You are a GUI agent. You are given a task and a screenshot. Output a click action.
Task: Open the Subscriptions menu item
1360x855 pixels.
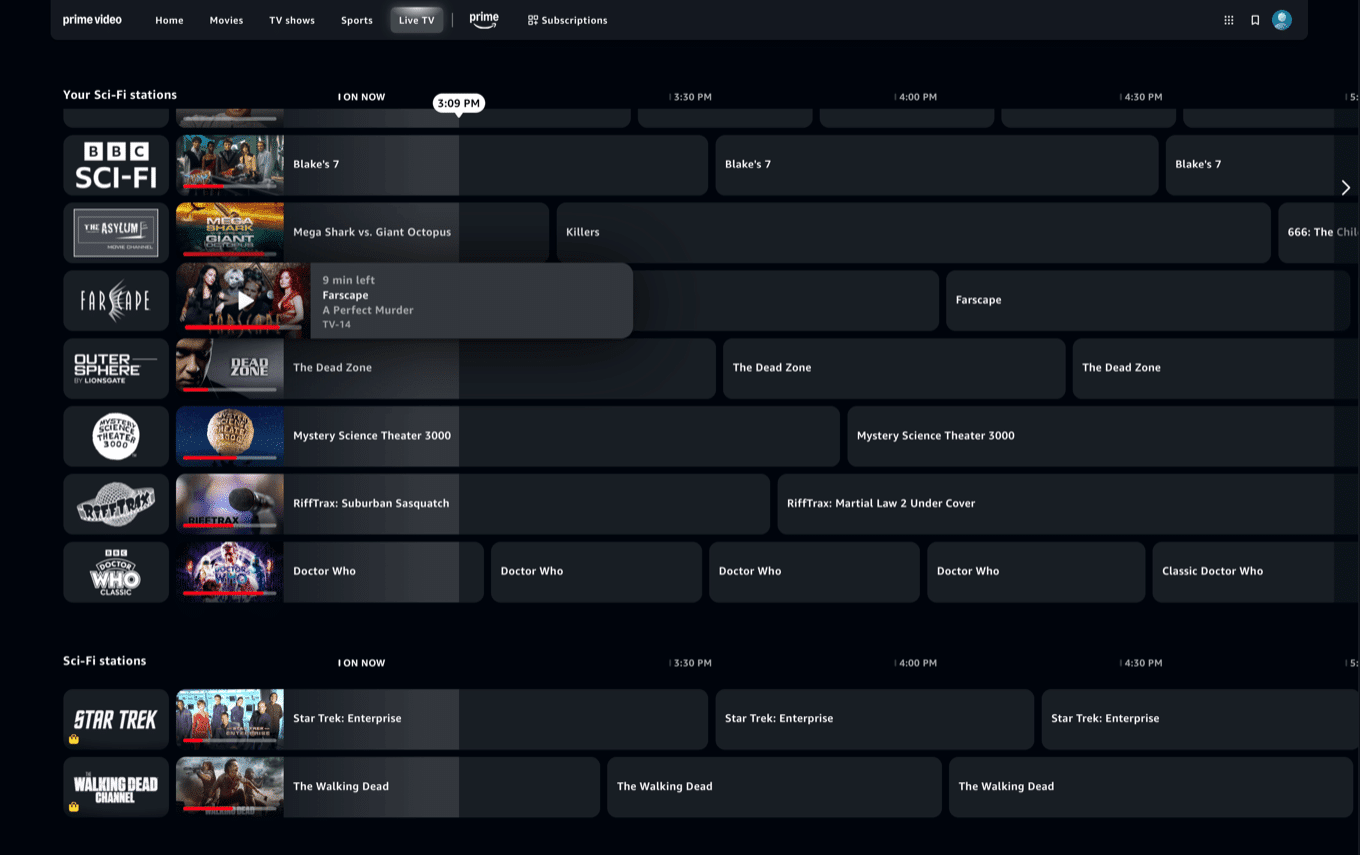(567, 20)
